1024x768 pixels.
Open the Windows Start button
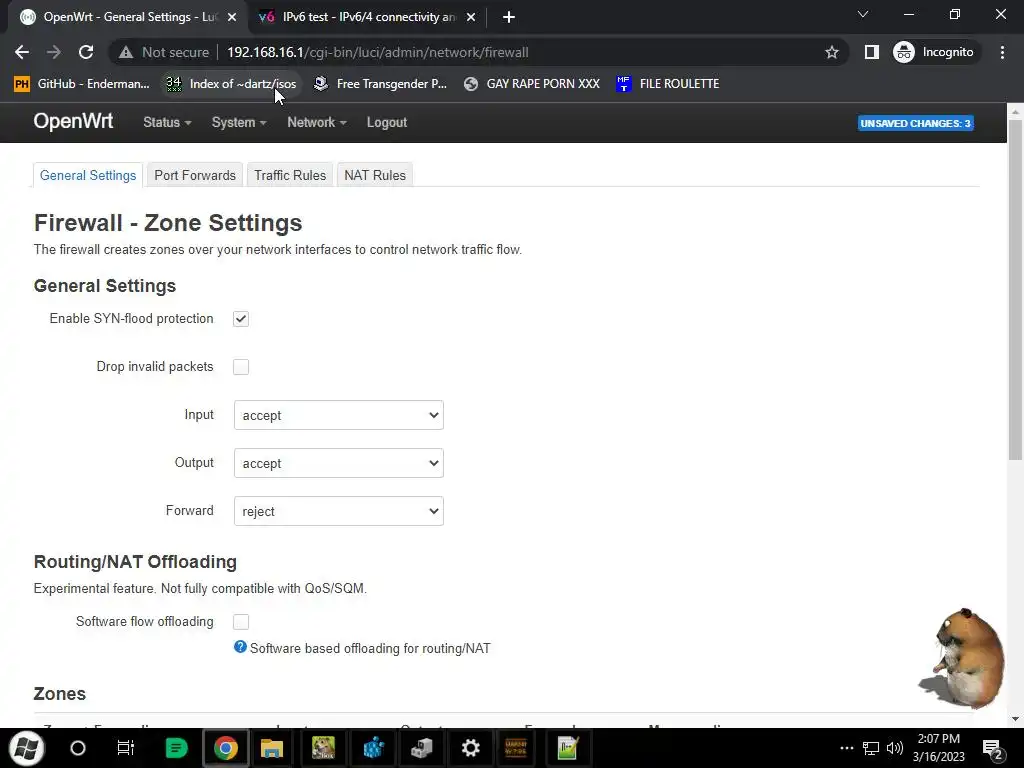[x=26, y=748]
